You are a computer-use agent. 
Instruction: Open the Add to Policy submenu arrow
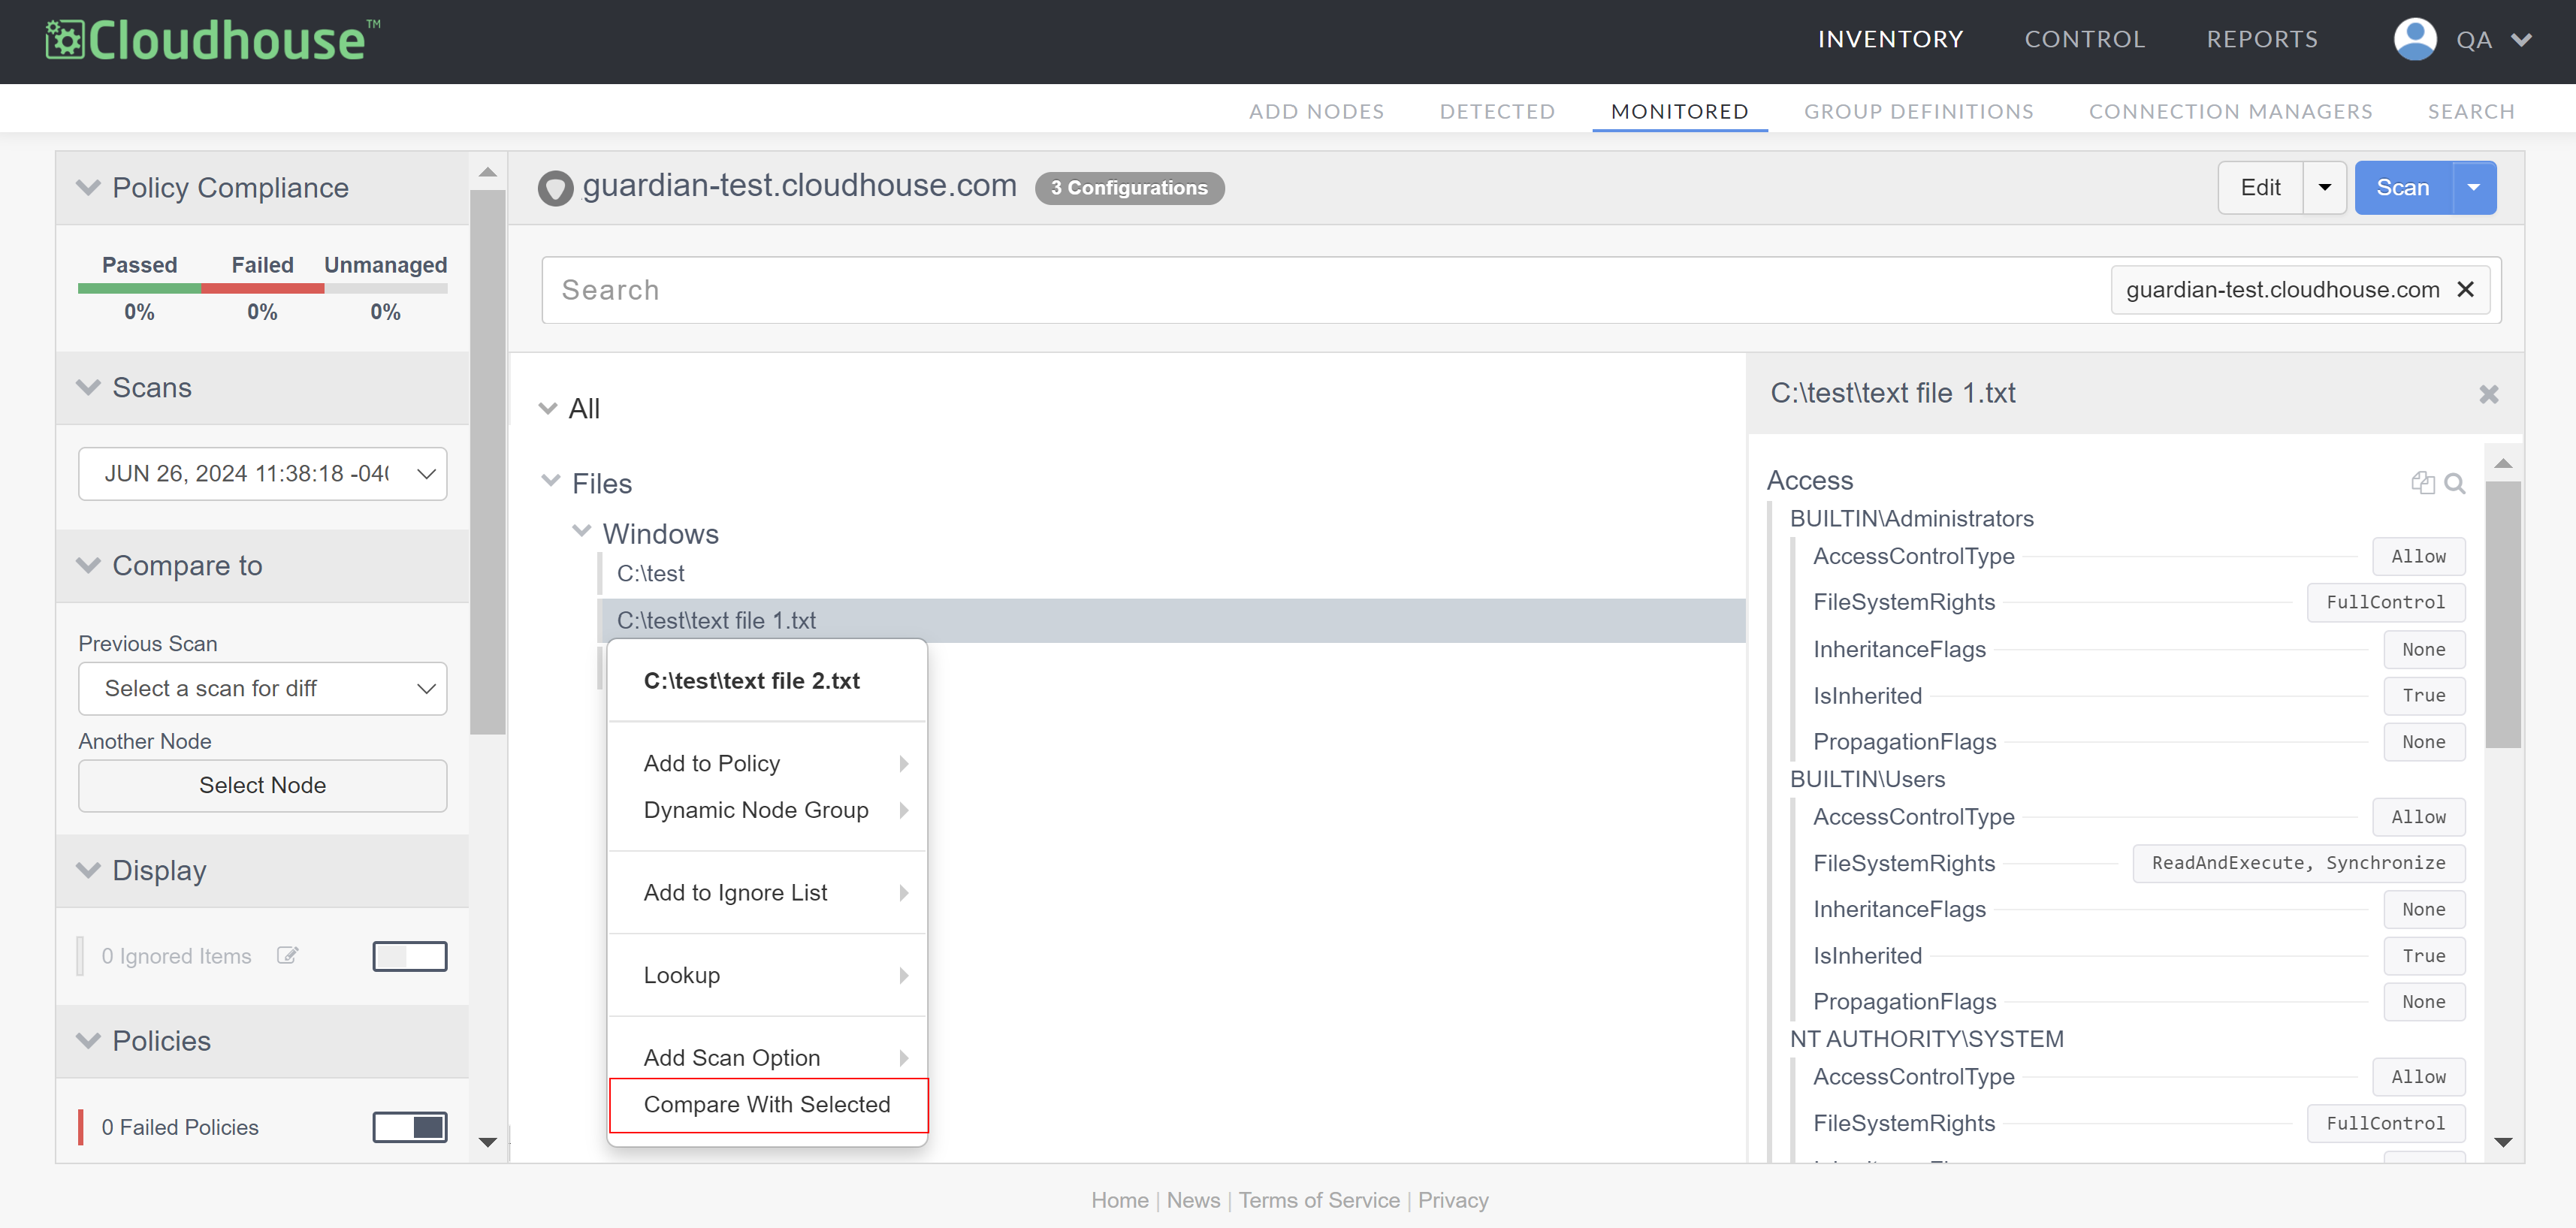click(x=904, y=764)
